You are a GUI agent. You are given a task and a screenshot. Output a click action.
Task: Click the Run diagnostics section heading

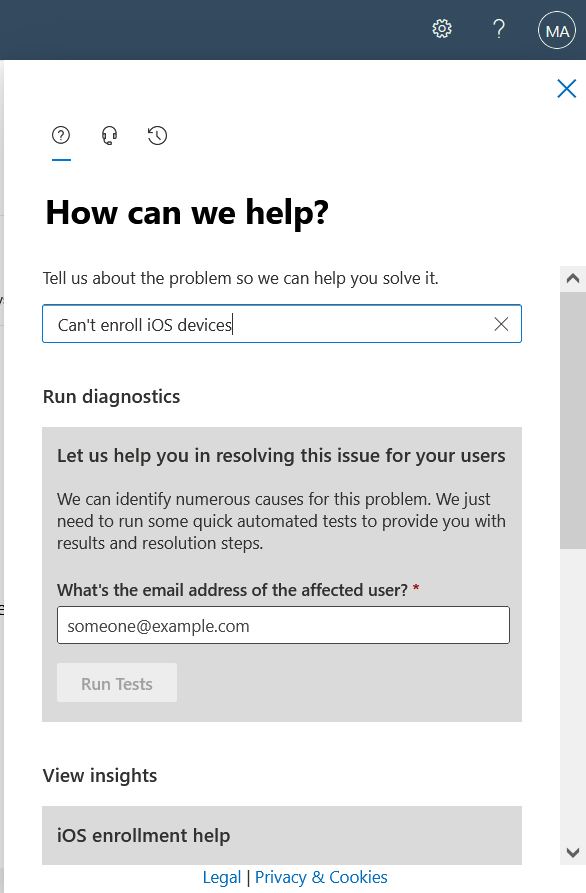point(112,396)
